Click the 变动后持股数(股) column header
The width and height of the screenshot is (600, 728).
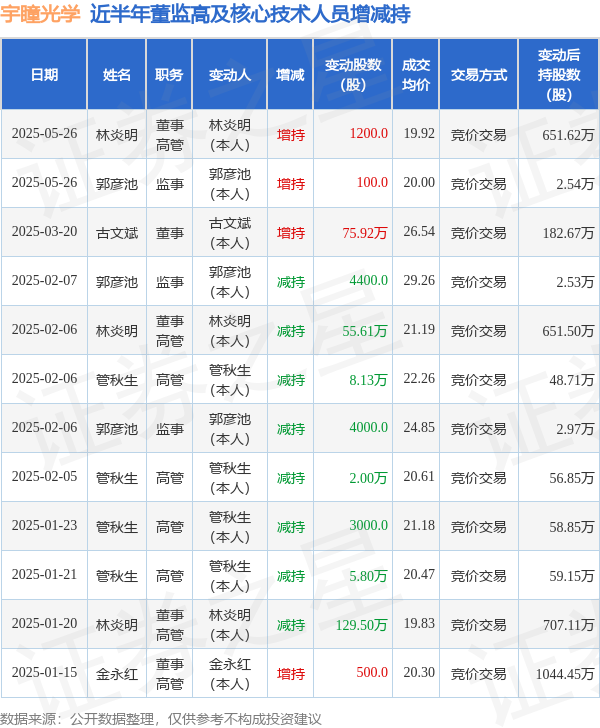coord(559,75)
